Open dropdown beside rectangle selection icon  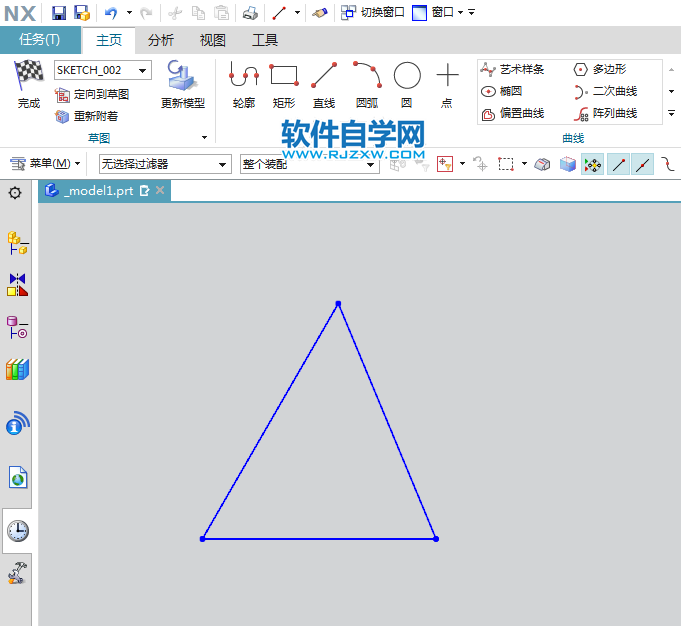click(x=524, y=164)
